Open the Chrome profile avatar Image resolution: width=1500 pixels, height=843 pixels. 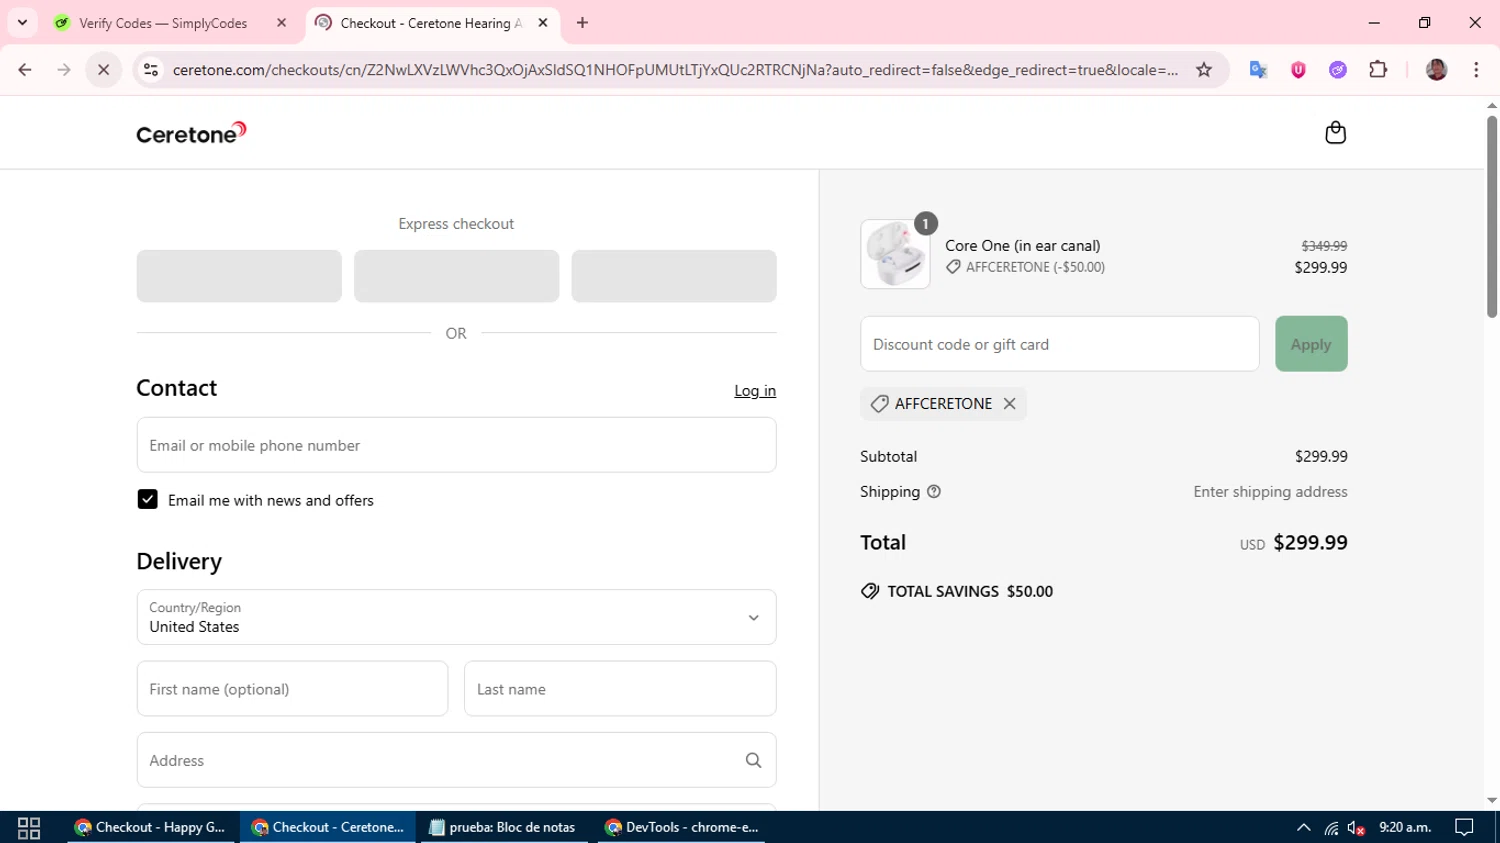point(1436,70)
